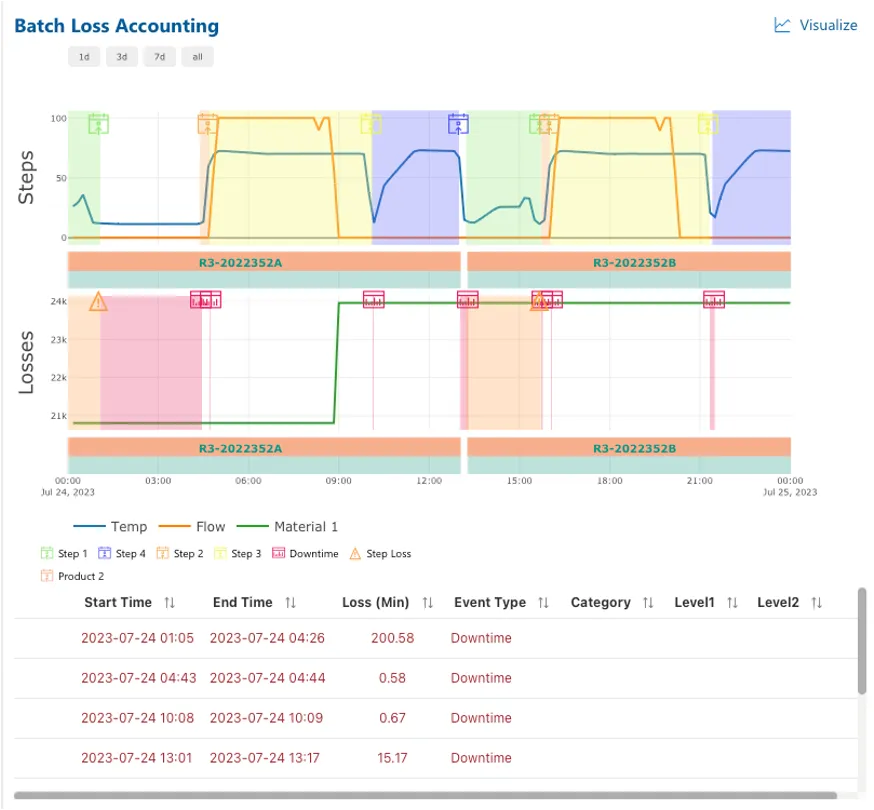Click the Batch Loss Accounting title
Image resolution: width=874 pixels, height=810 pixels.
116,26
